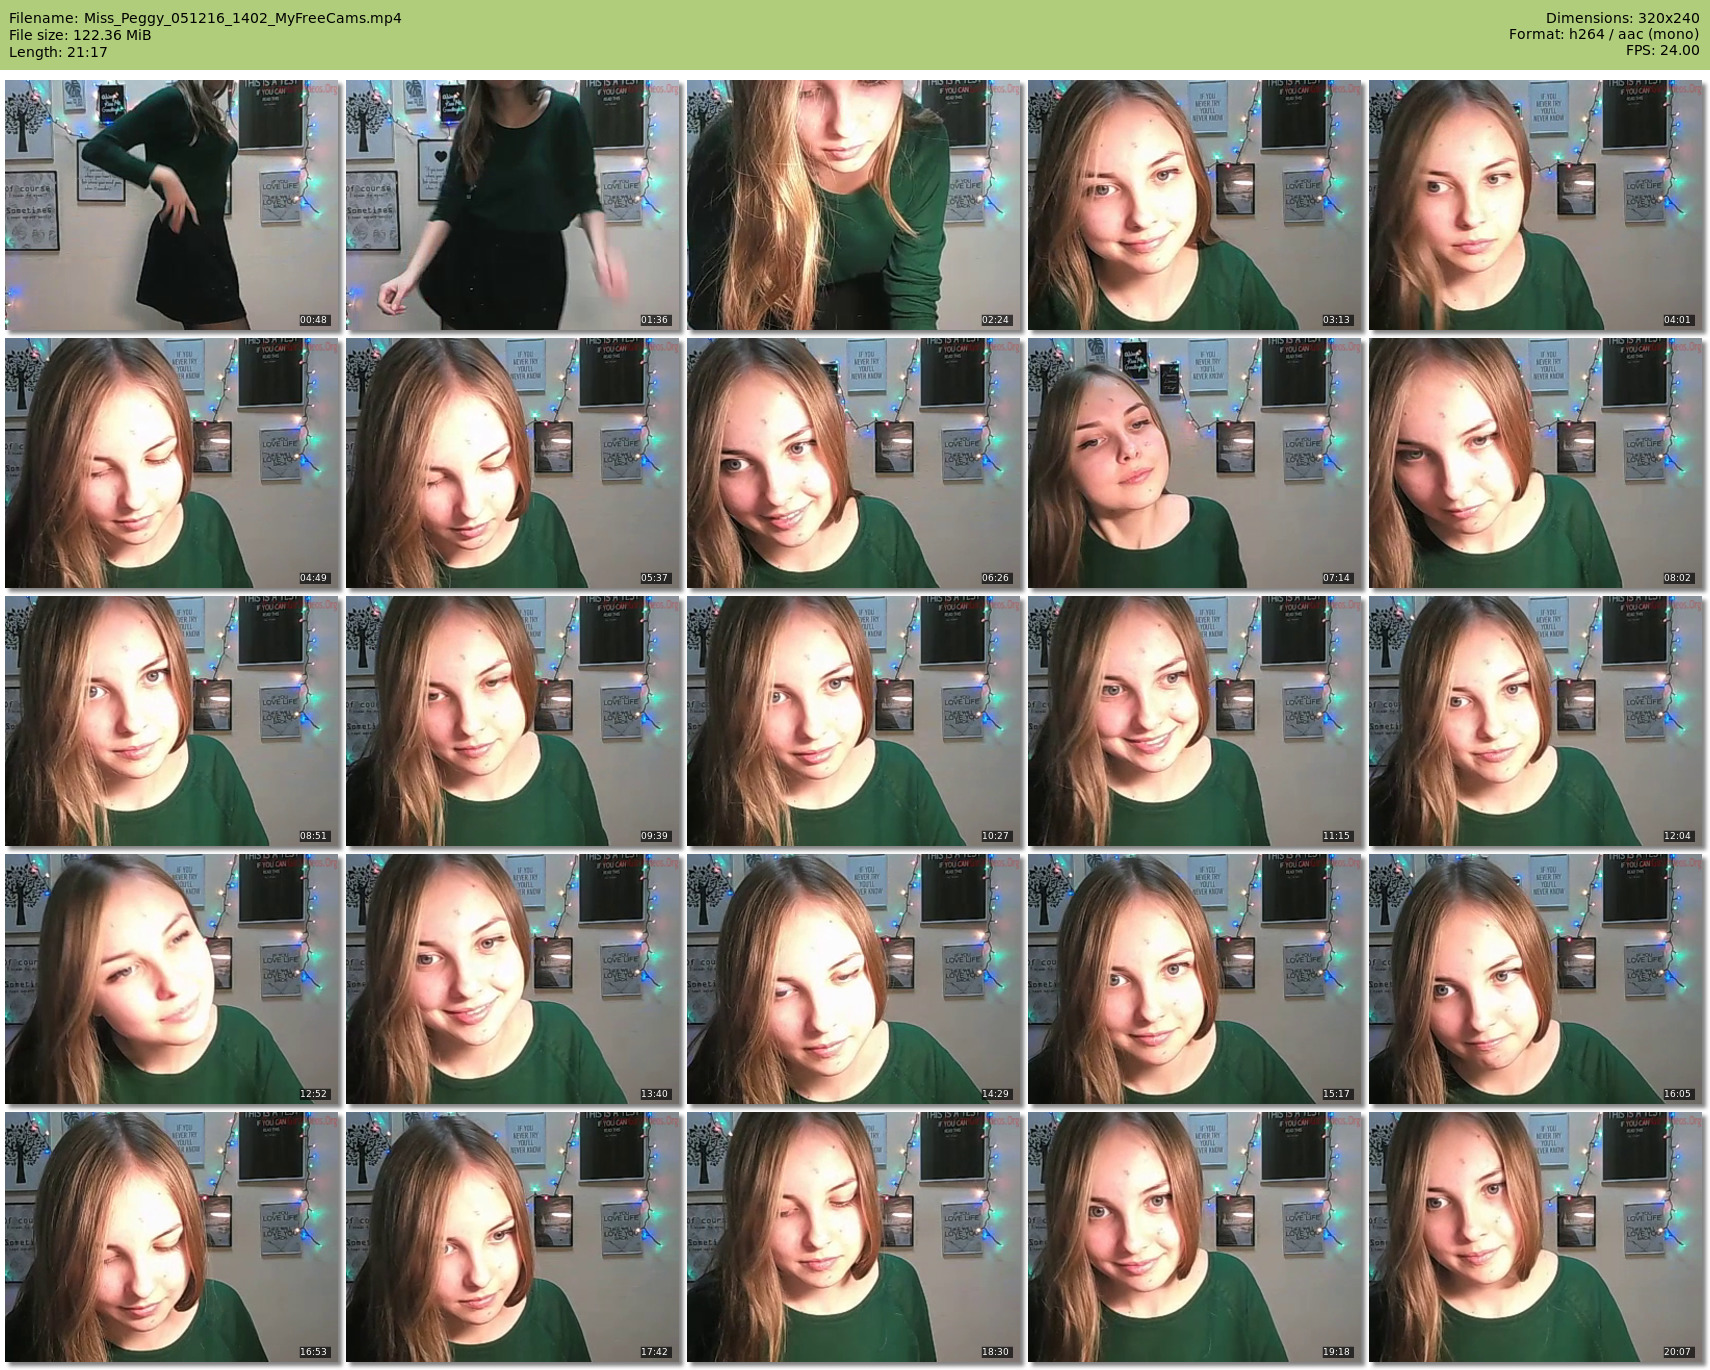This screenshot has height=1370, width=1710.
Task: Select the "File size: 122.36 MiB" text
Action: pyautogui.click(x=80, y=35)
